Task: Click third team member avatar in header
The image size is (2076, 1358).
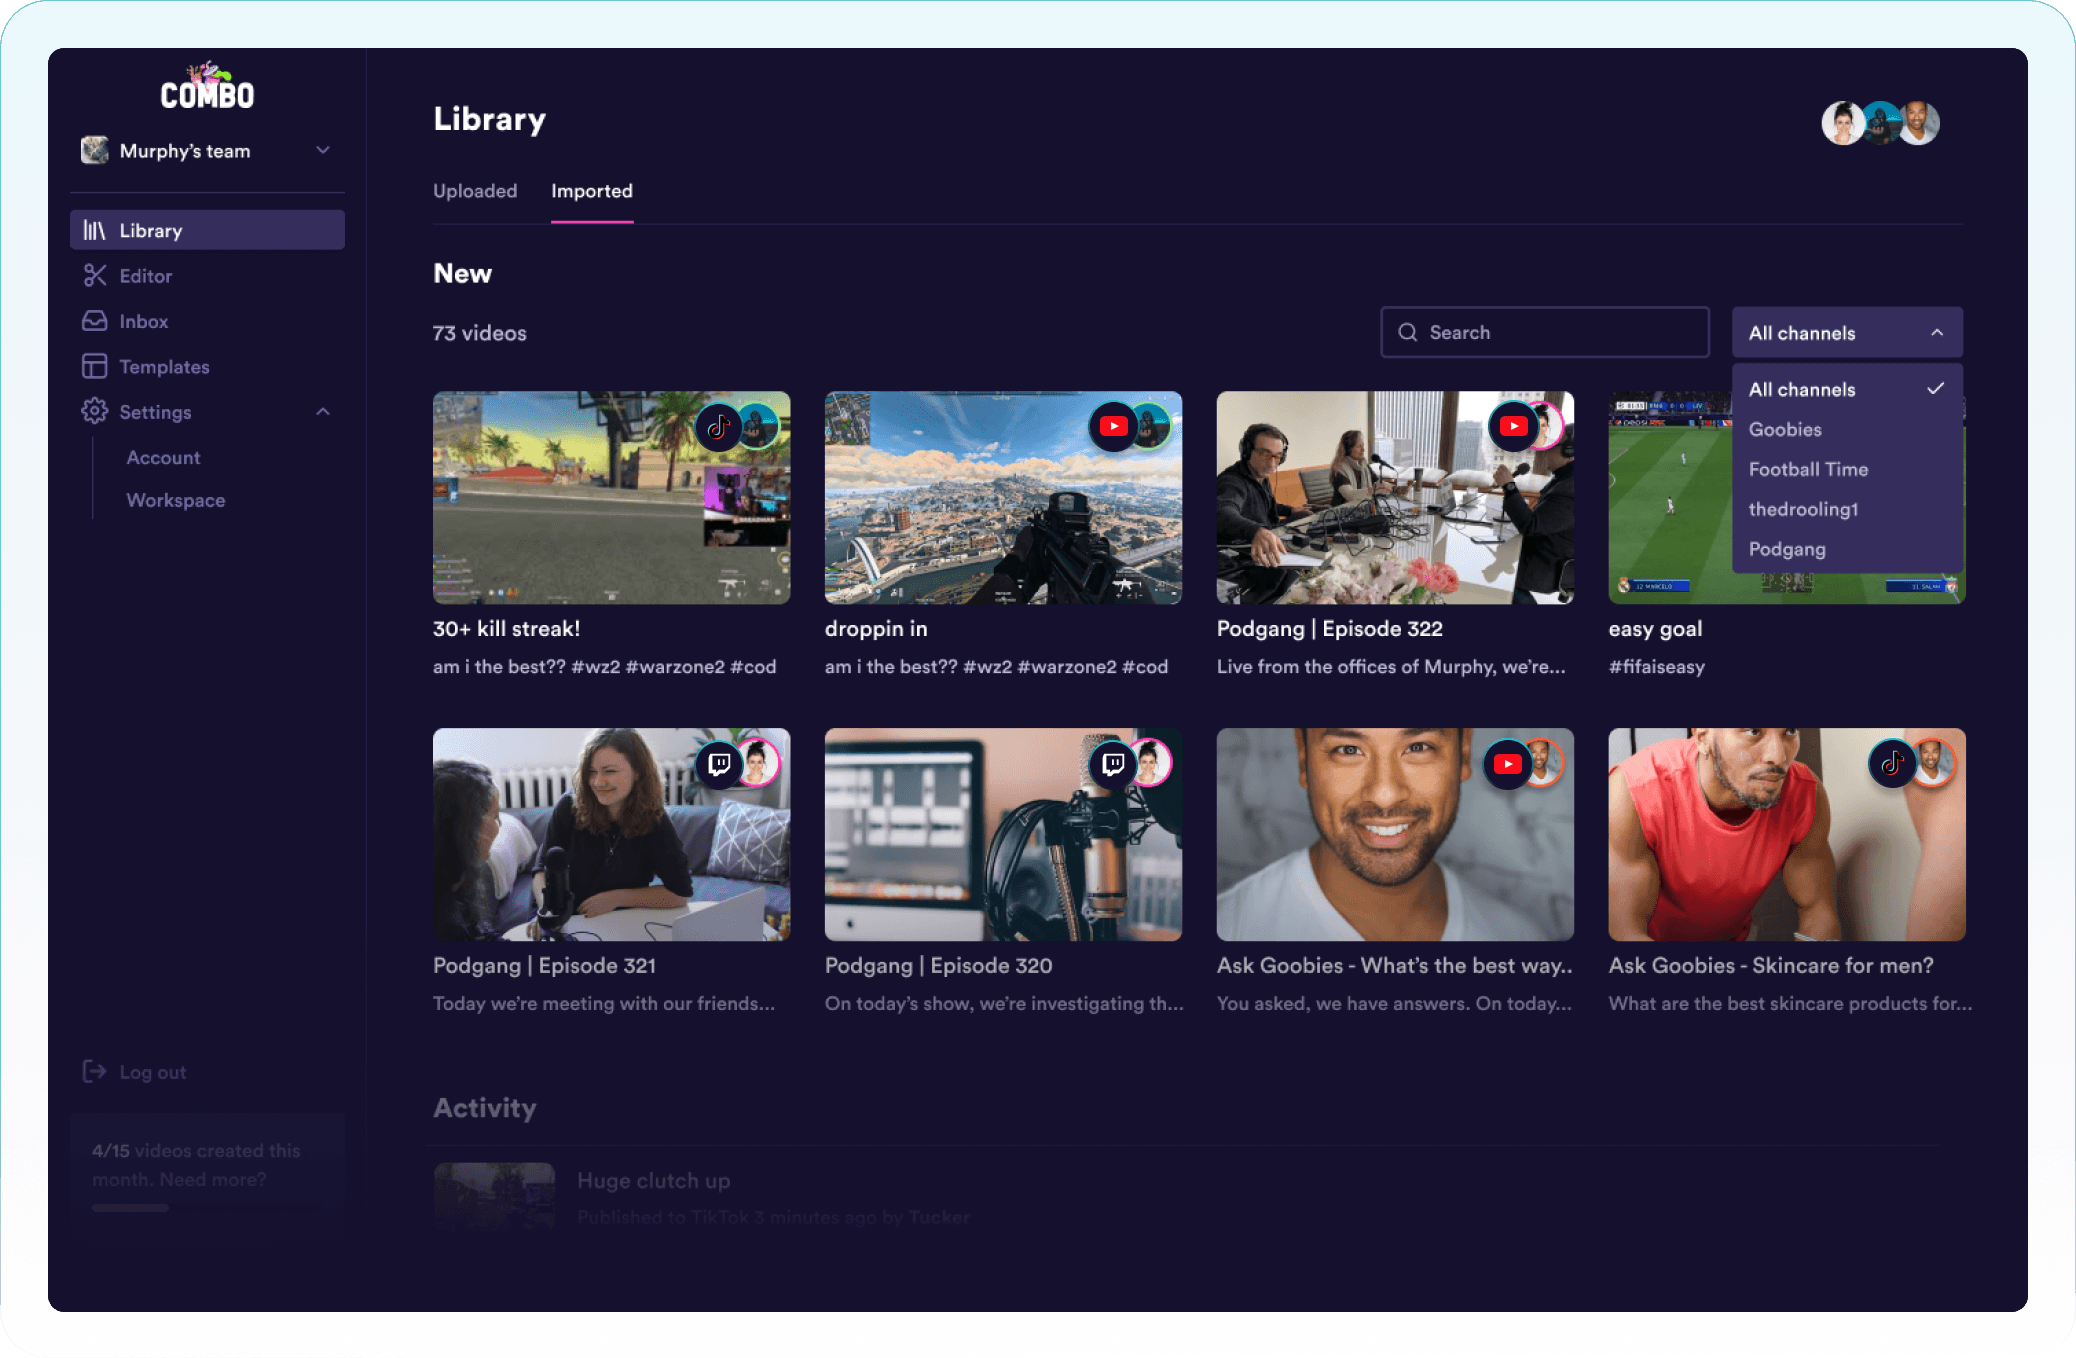Action: (1918, 123)
